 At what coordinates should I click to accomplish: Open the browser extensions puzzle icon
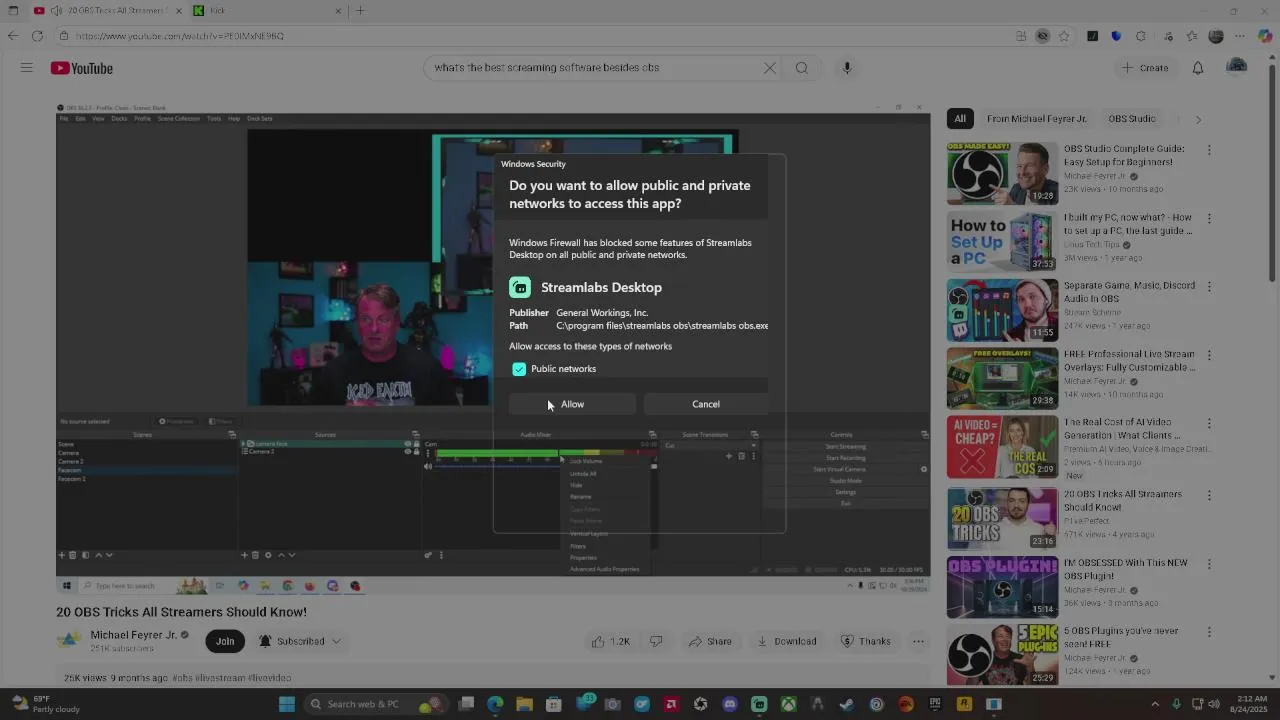(1141, 36)
